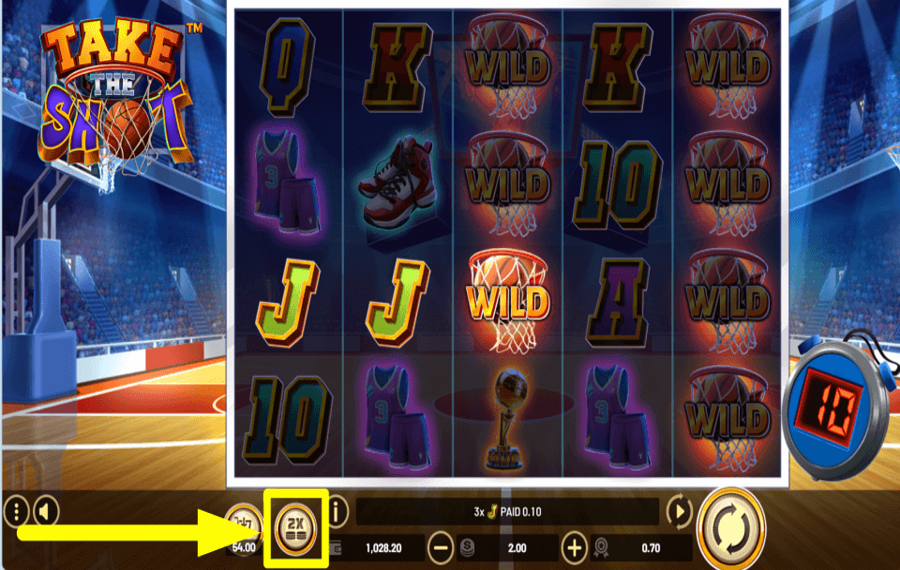900x570 pixels.
Task: Activate the 2X double-up chips button
Action: coord(296,528)
